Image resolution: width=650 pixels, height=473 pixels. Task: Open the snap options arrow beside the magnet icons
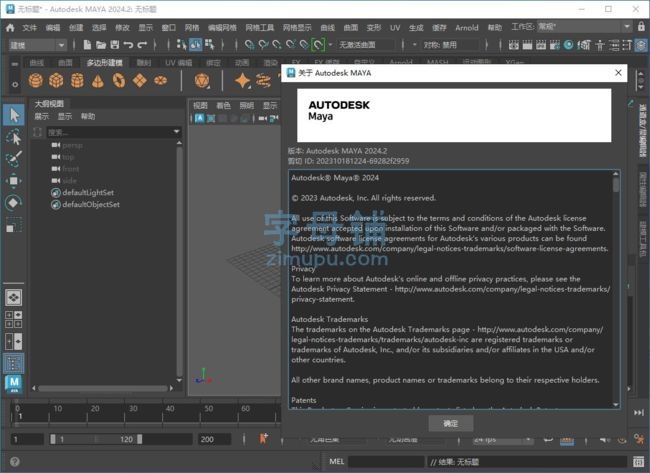pyautogui.click(x=330, y=44)
